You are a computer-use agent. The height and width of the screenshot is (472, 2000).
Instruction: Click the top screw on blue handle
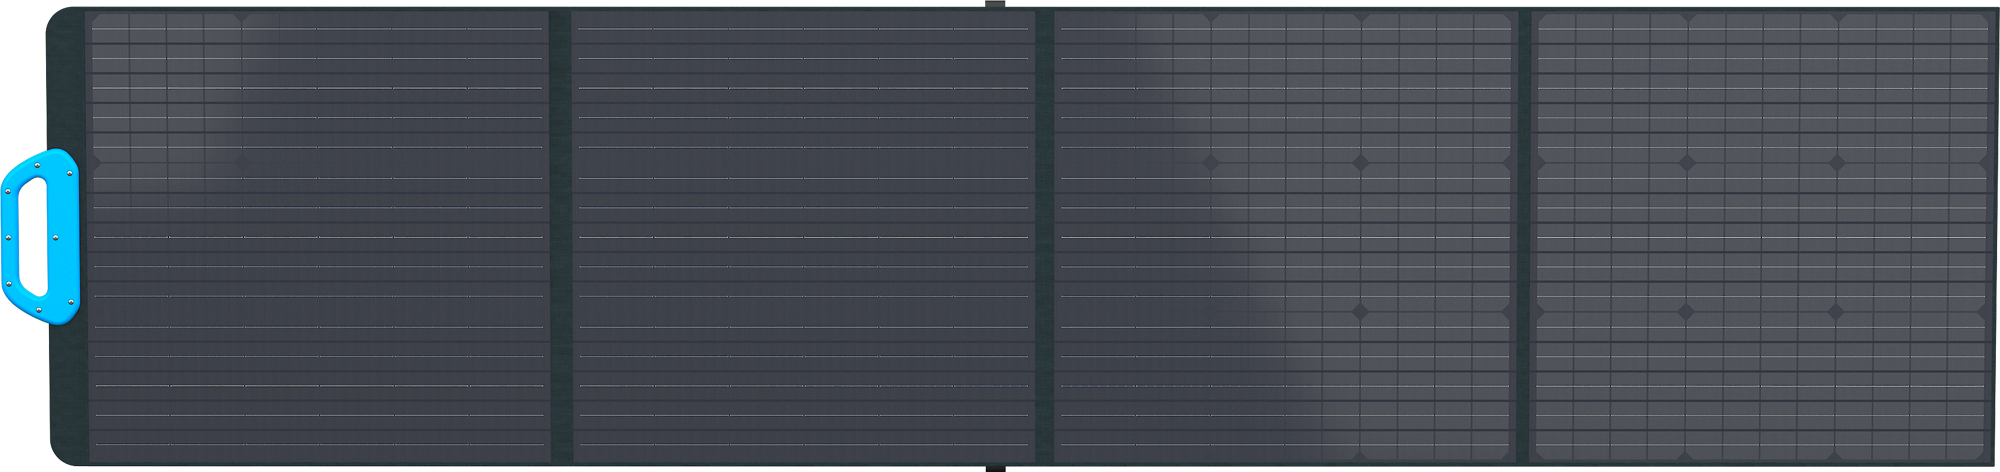[37, 165]
